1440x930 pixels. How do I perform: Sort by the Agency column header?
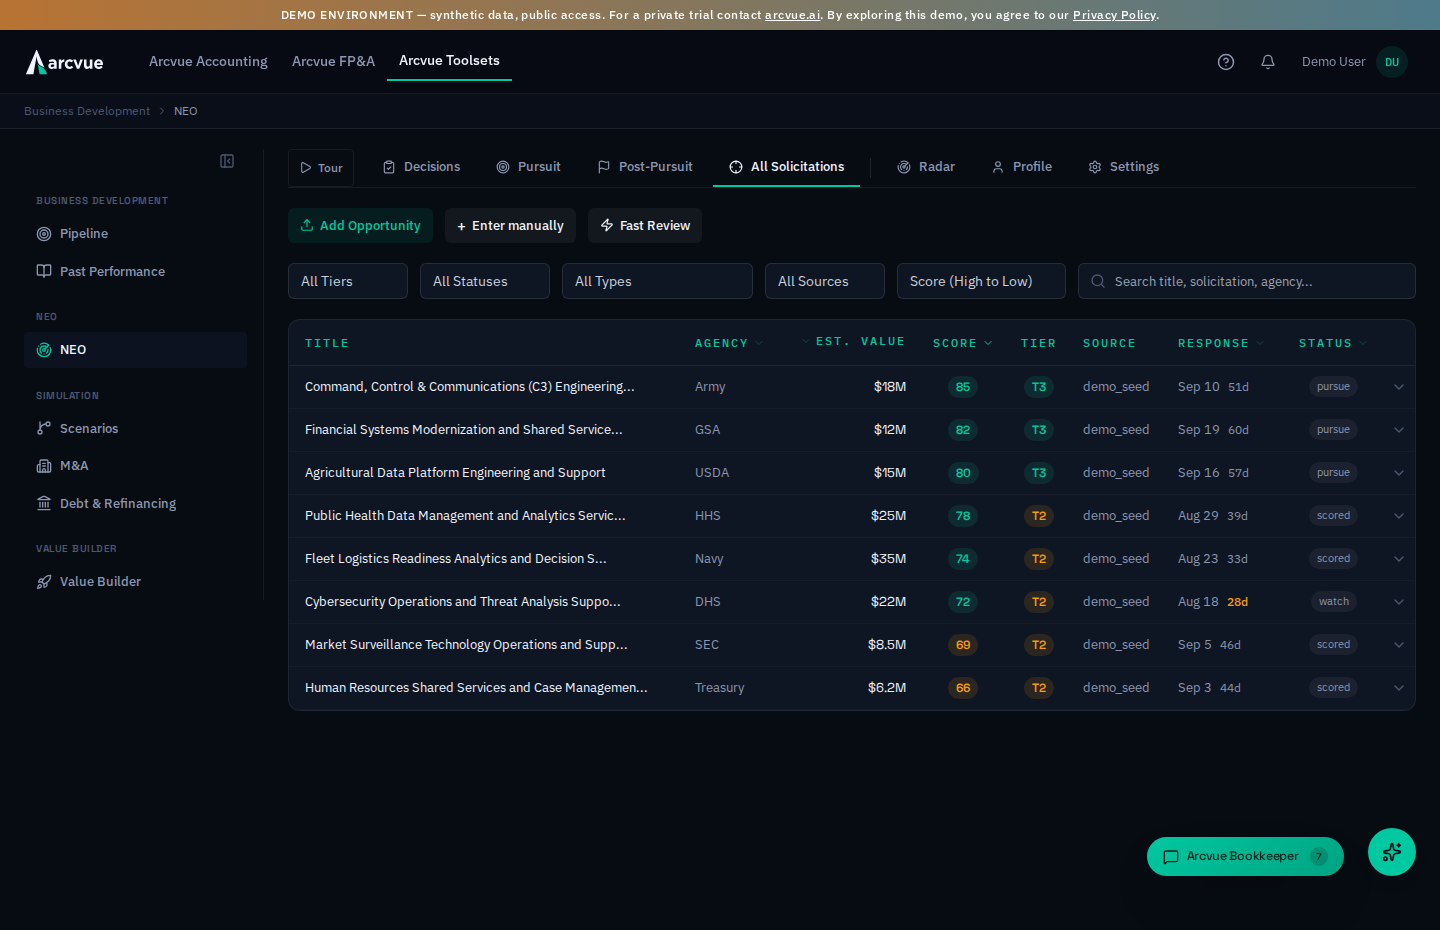729,343
